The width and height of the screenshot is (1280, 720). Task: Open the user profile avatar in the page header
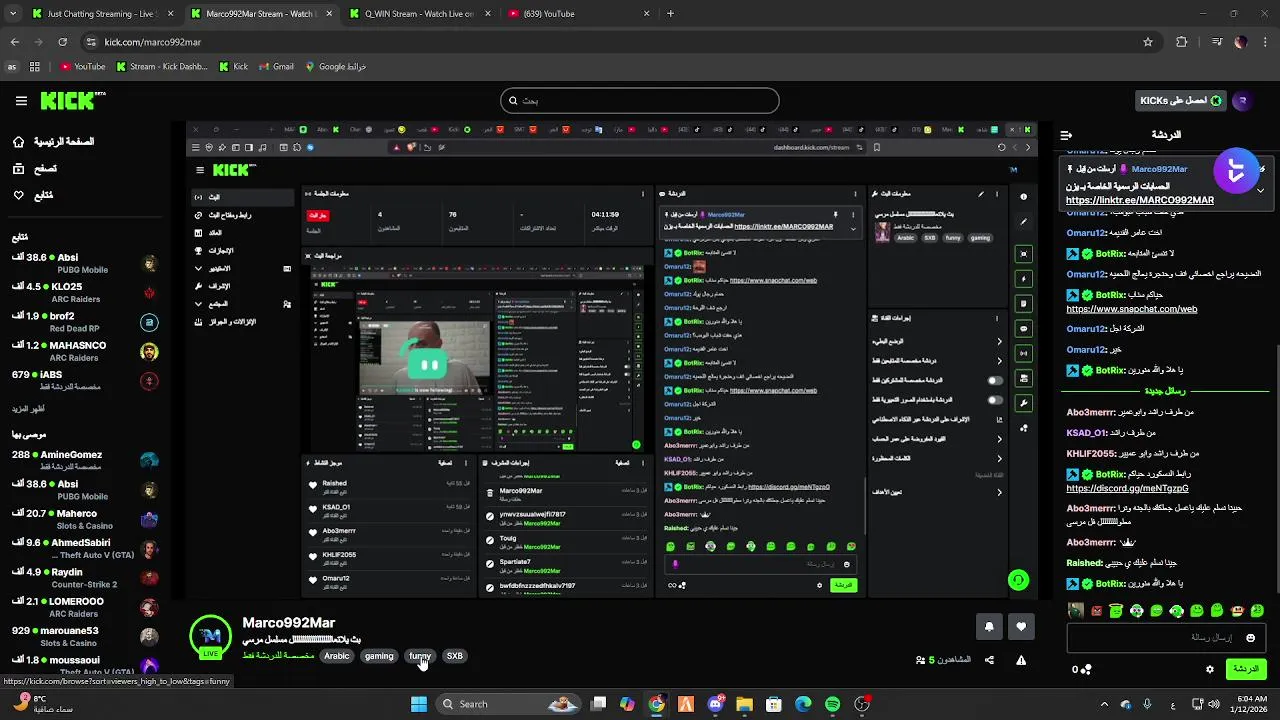click(x=1243, y=100)
